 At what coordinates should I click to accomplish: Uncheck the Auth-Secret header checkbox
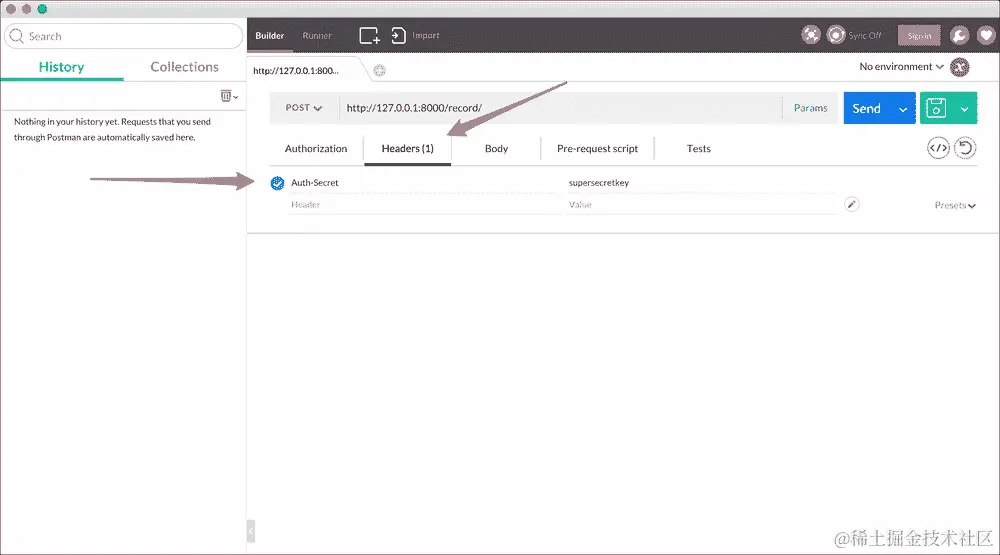click(277, 183)
